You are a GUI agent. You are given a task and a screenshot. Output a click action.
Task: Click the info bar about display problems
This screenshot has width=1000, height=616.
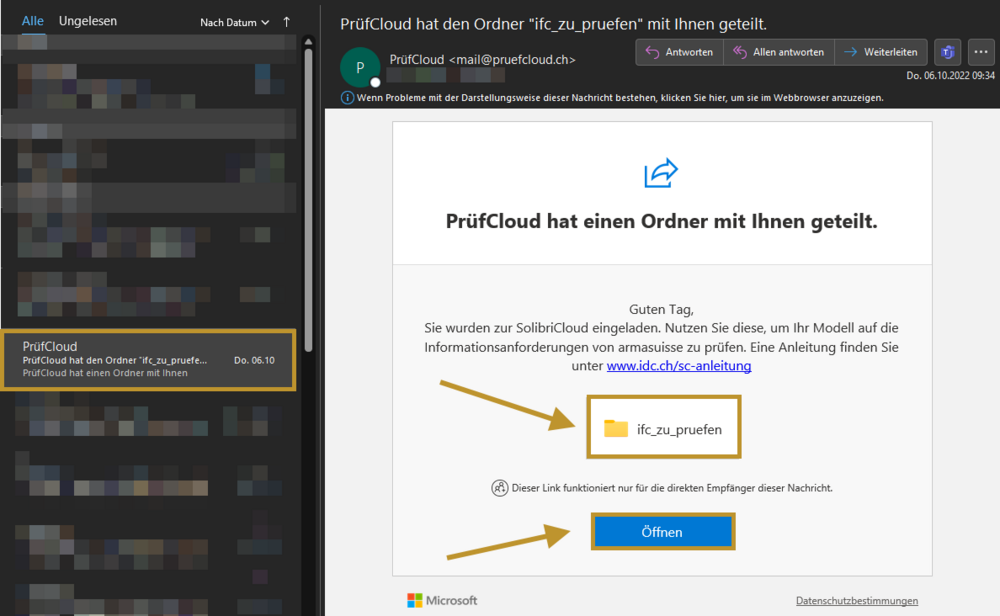612,98
